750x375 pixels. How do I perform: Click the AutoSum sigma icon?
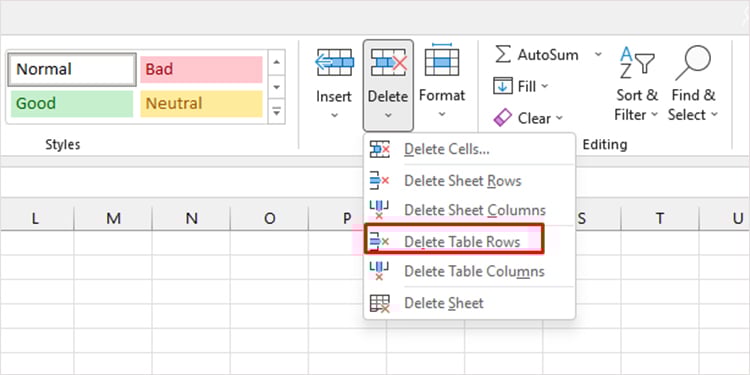click(503, 55)
